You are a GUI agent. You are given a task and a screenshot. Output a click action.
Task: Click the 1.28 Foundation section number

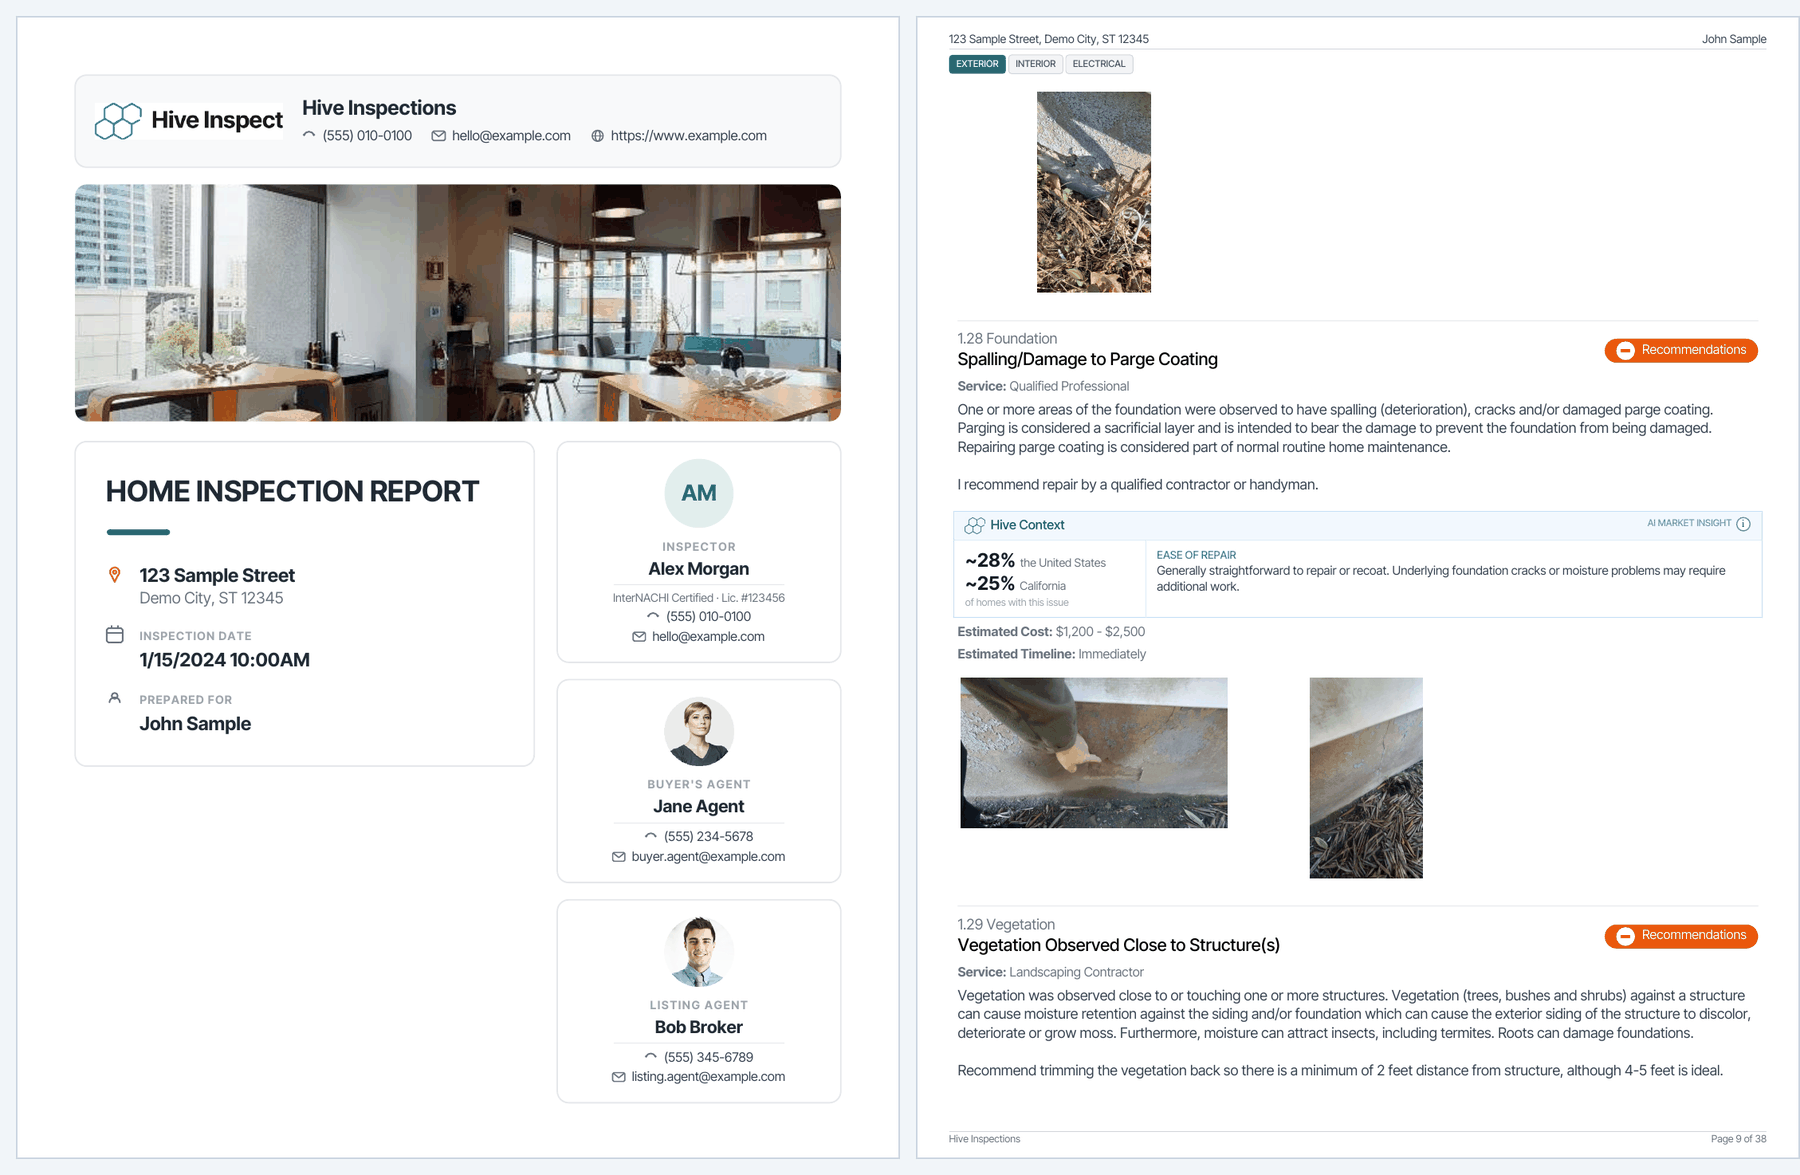(1007, 339)
